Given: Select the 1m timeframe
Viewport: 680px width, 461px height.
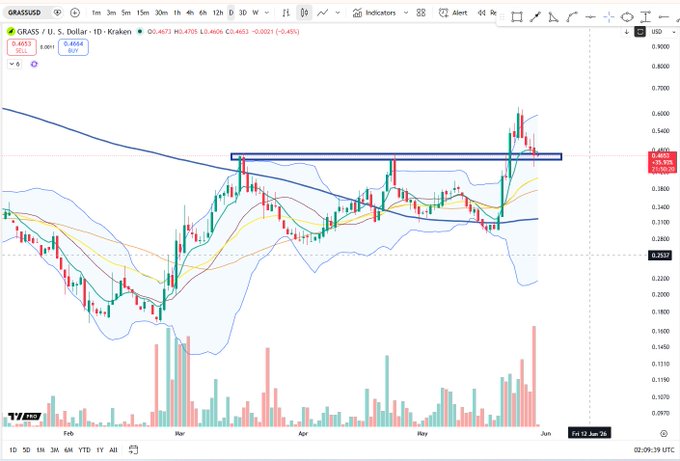Looking at the screenshot, I should (96, 13).
